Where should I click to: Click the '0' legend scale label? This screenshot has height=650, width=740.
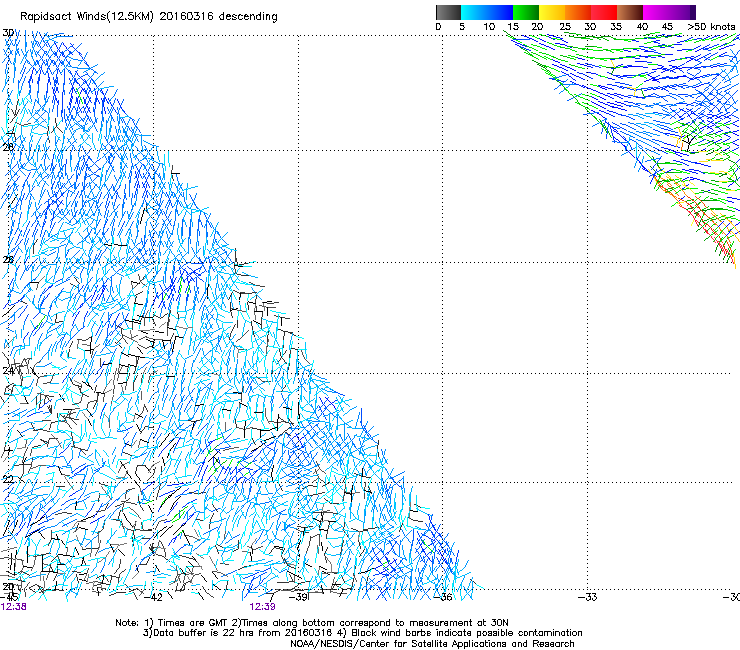438,27
